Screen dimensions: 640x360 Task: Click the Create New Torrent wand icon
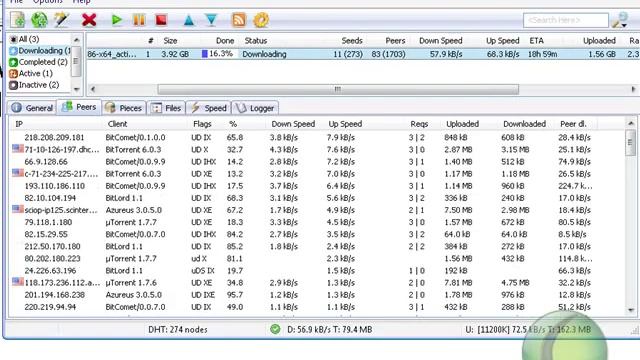pos(62,20)
